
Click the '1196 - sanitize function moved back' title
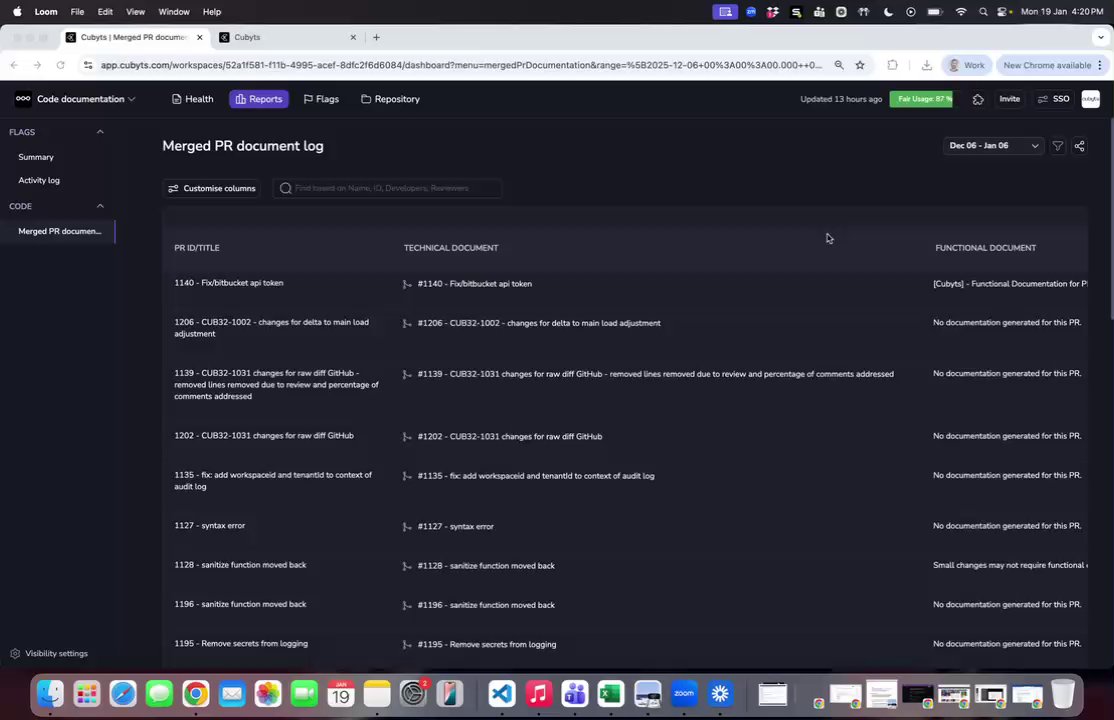coord(240,604)
